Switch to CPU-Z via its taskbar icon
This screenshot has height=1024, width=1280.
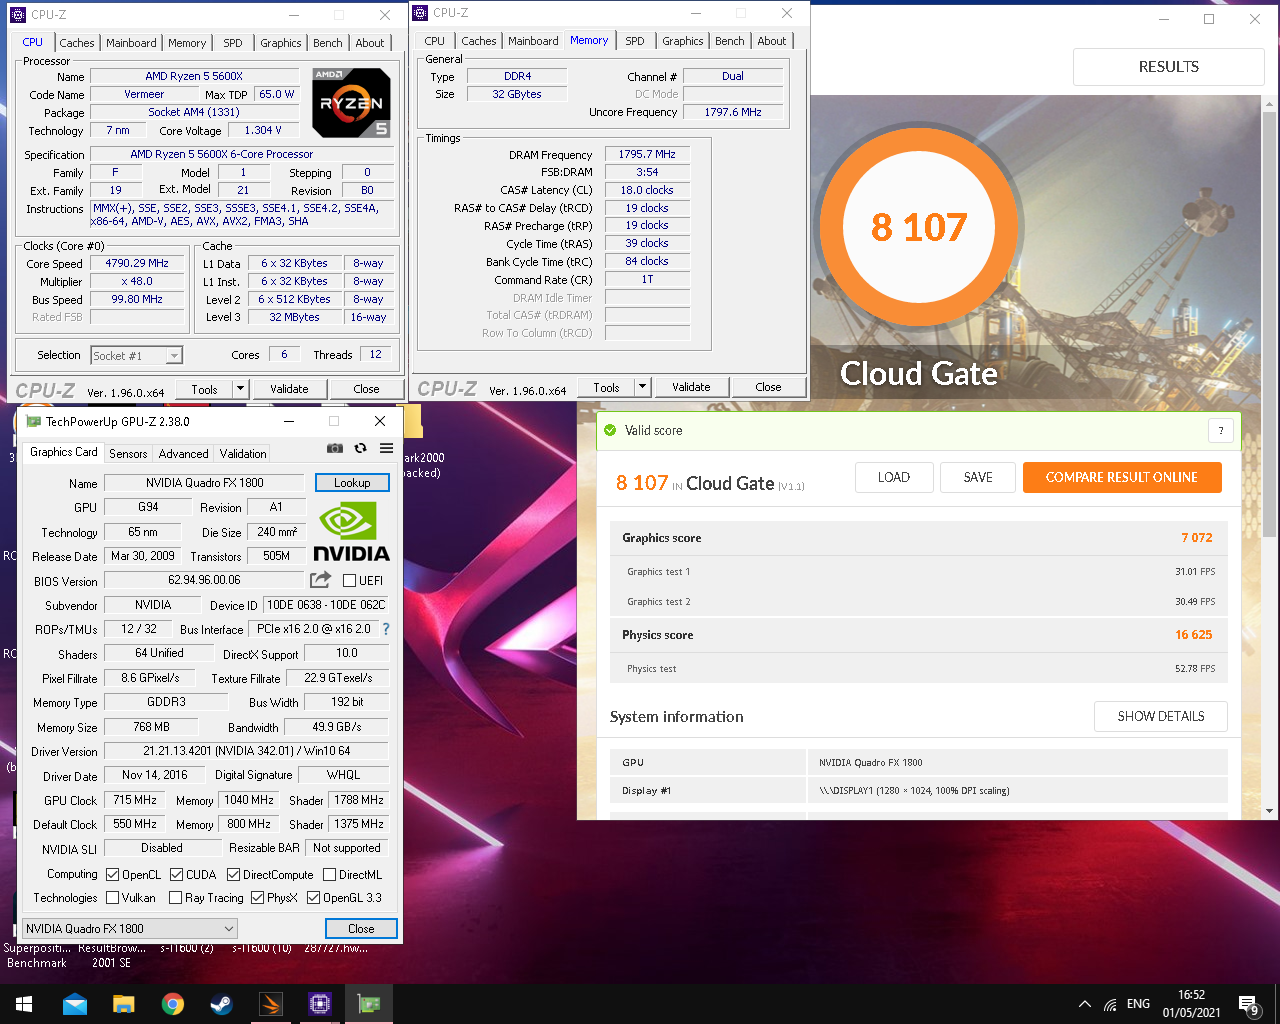pos(319,1004)
